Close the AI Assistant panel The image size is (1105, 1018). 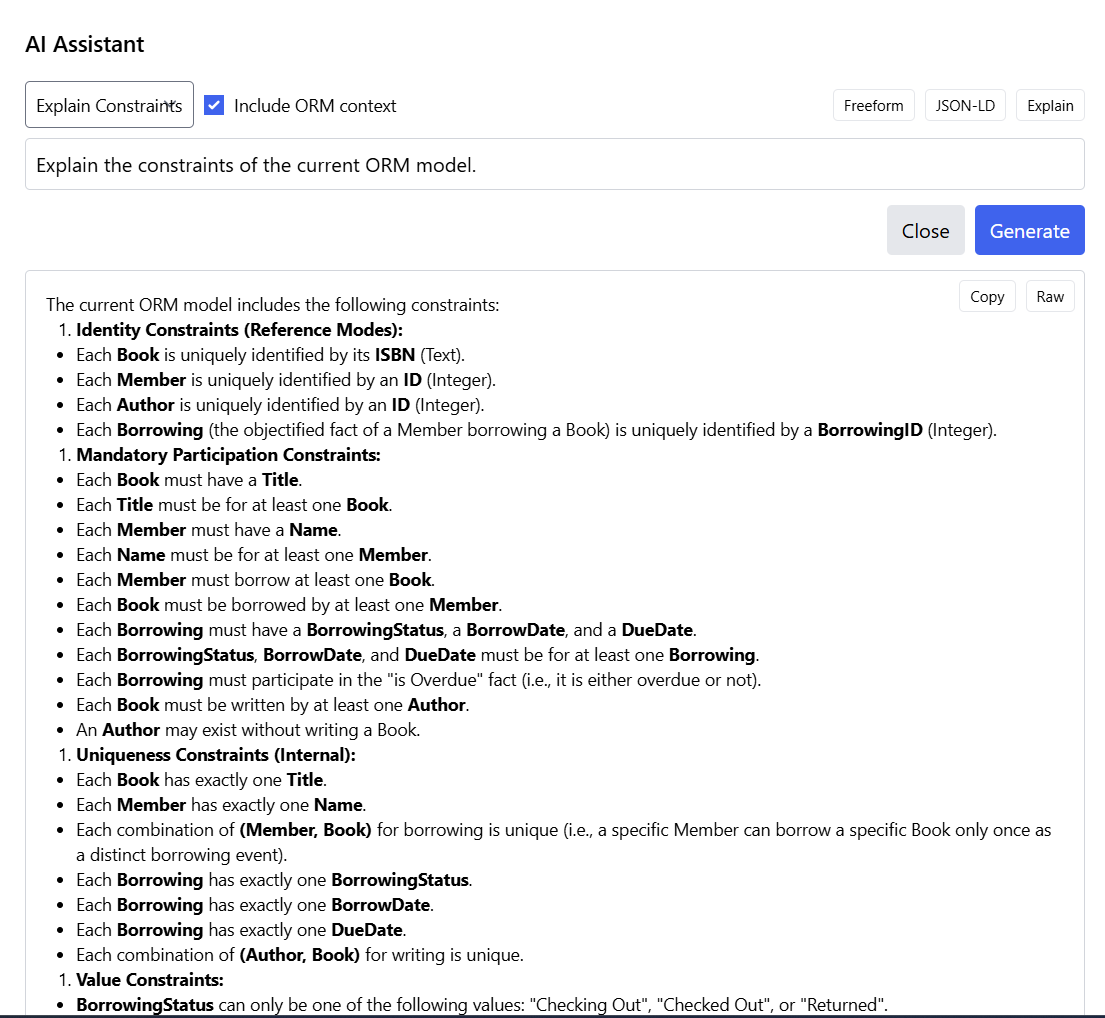[925, 231]
